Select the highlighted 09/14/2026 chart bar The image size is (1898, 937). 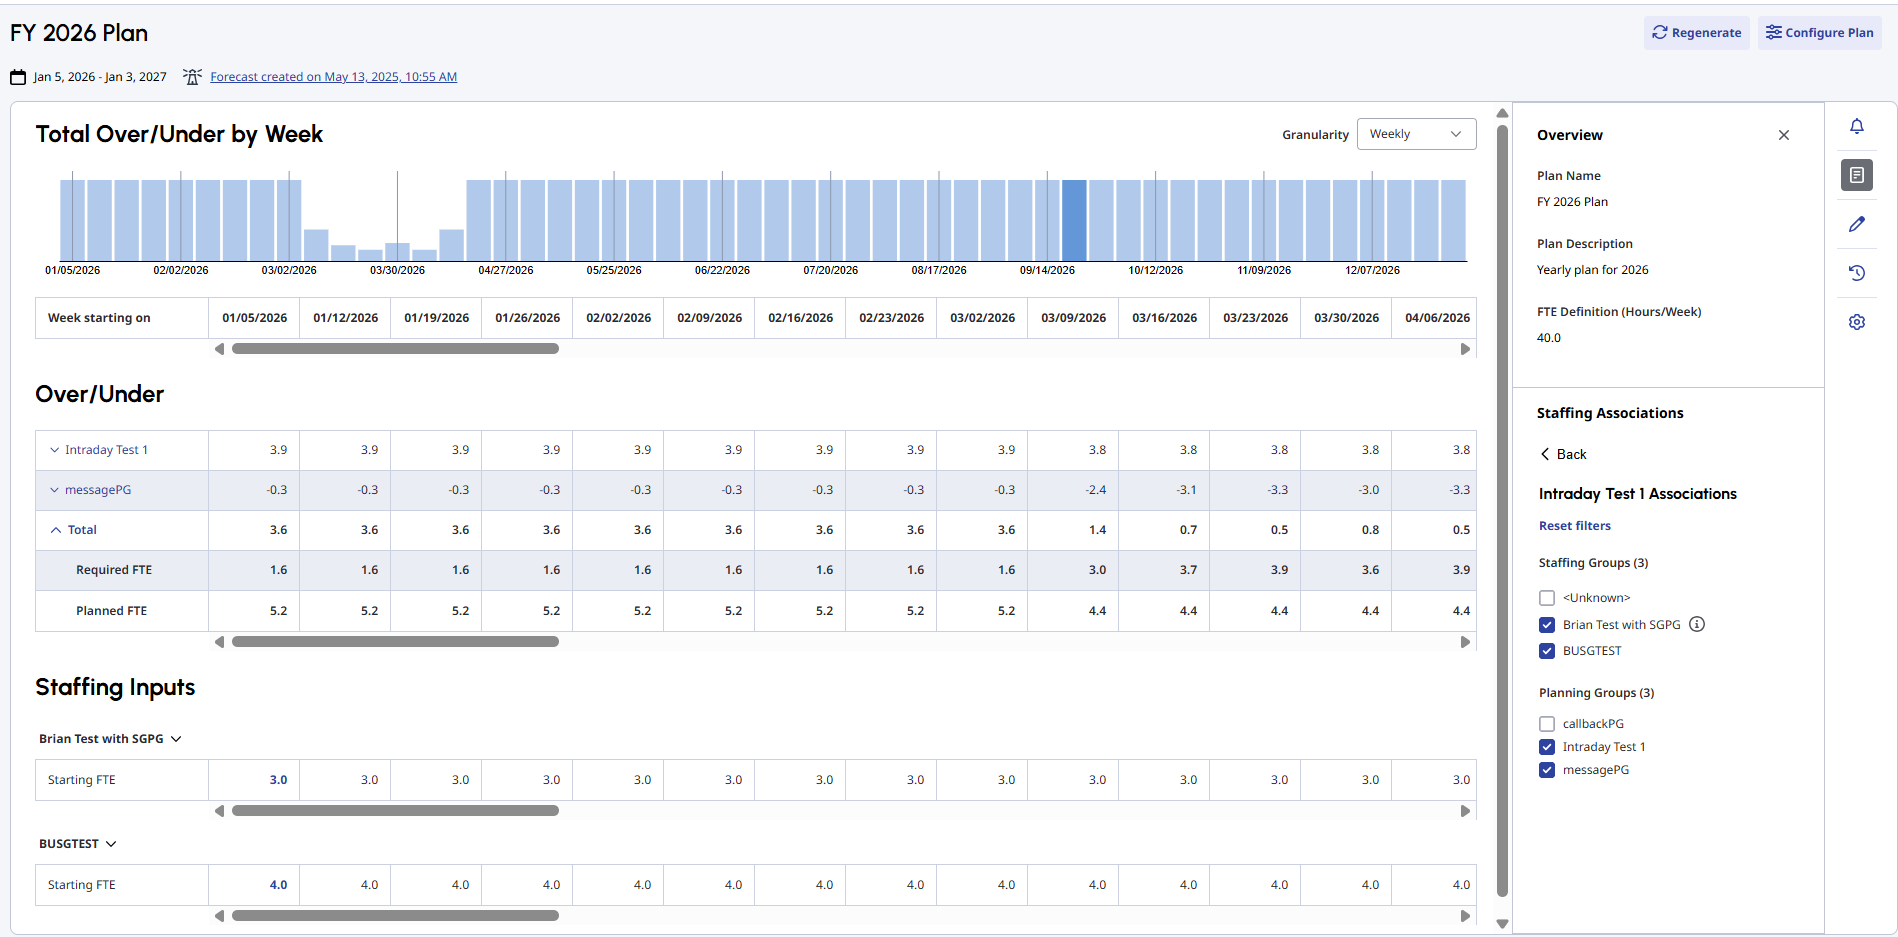pos(1074,221)
